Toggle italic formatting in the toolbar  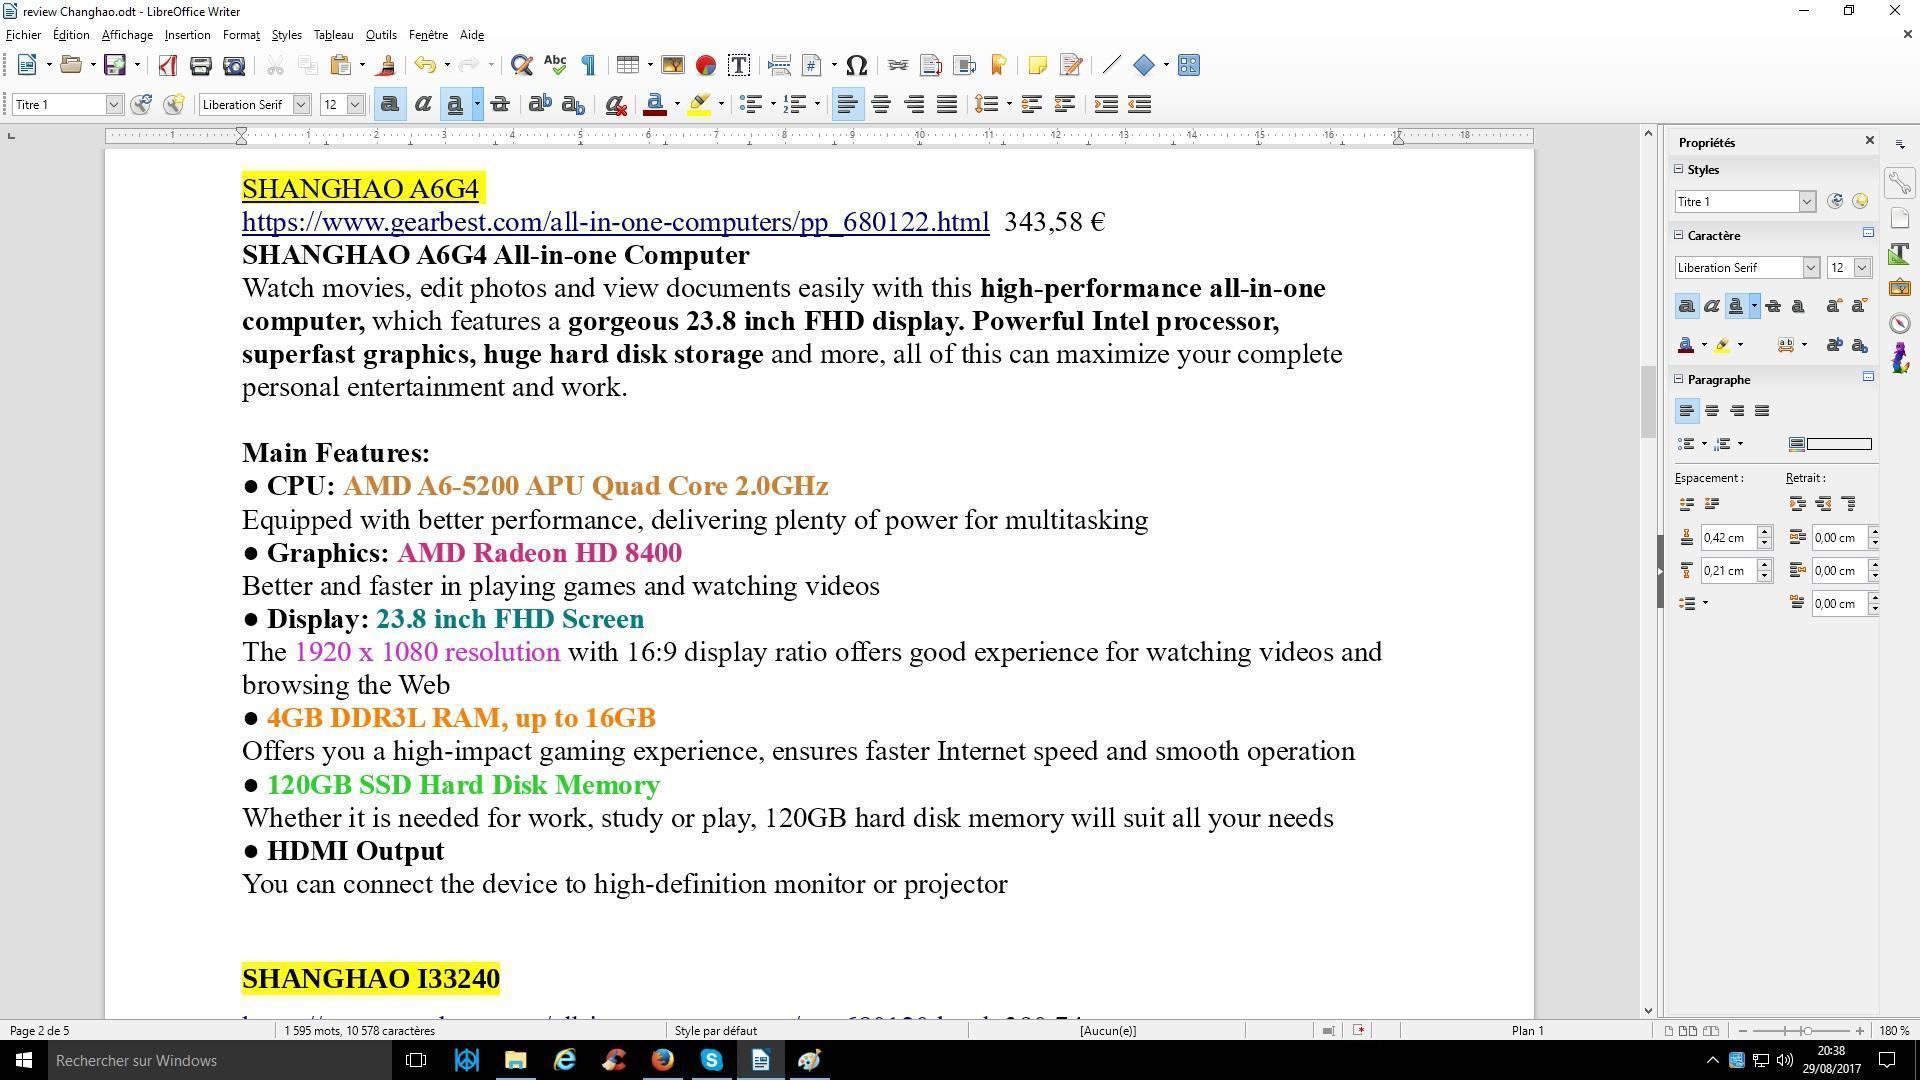[x=423, y=105]
